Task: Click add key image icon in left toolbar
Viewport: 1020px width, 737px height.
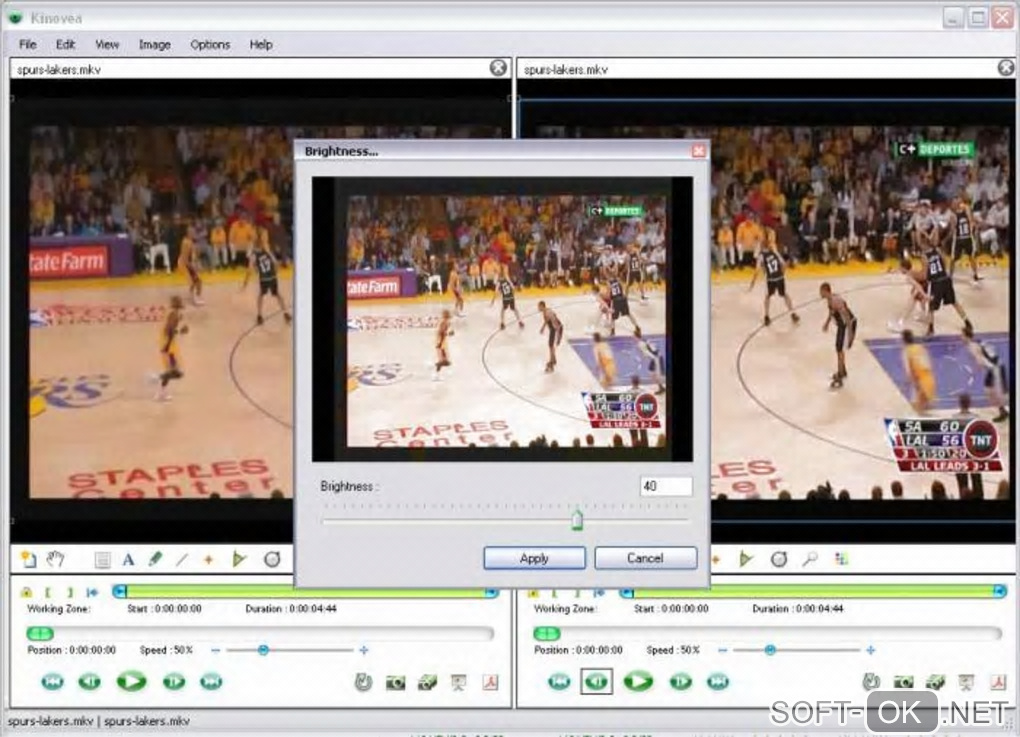Action: coord(28,559)
